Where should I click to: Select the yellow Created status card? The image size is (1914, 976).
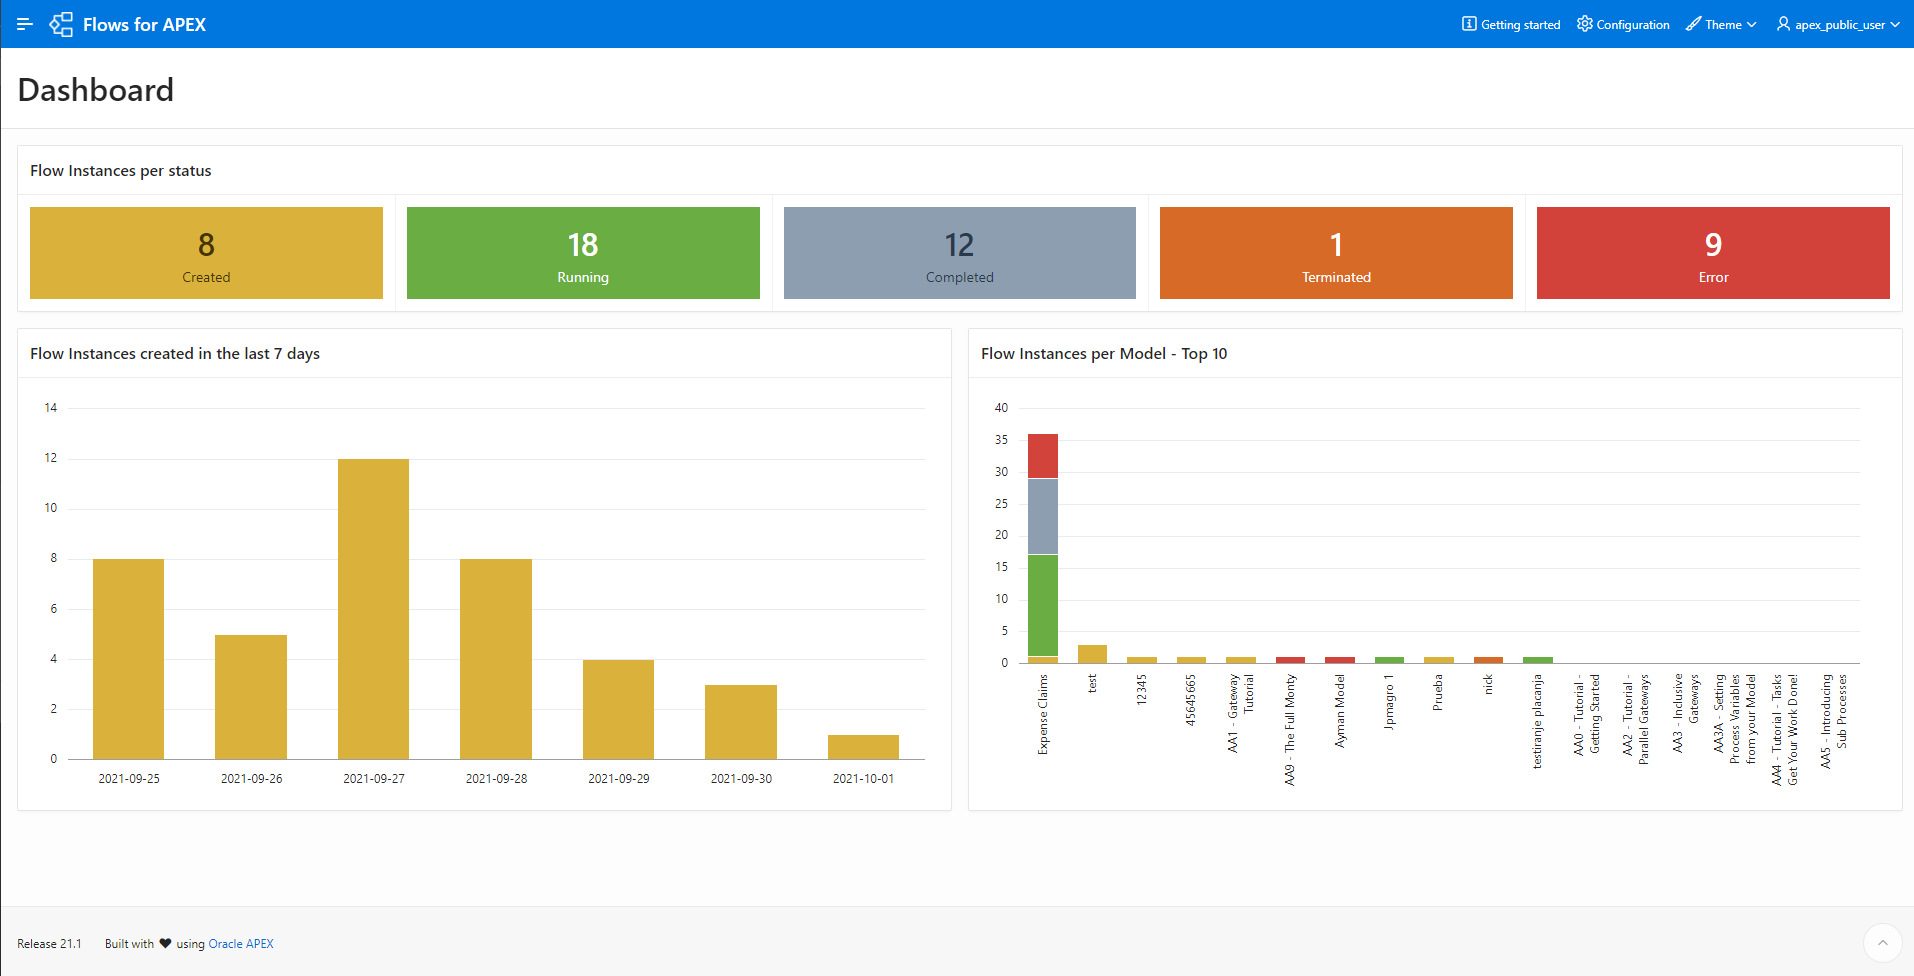click(x=206, y=253)
